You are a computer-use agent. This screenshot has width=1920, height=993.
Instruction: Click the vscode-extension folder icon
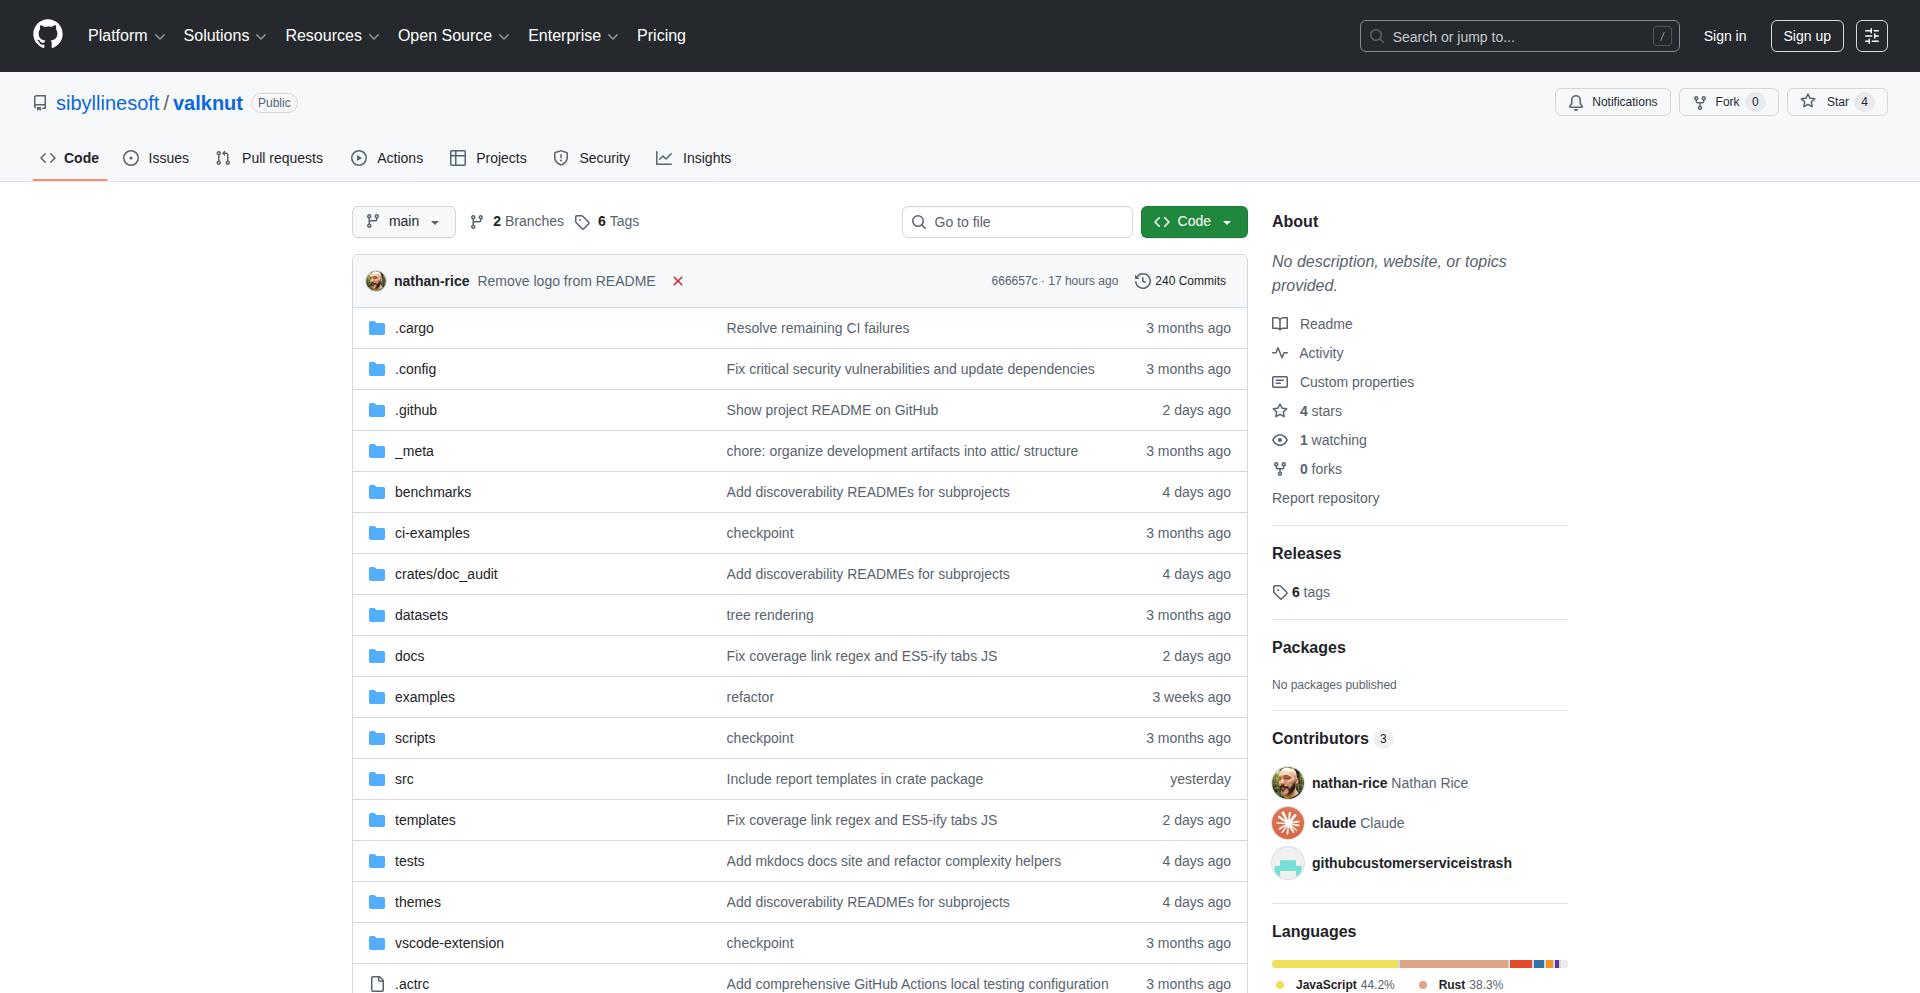[x=377, y=943]
